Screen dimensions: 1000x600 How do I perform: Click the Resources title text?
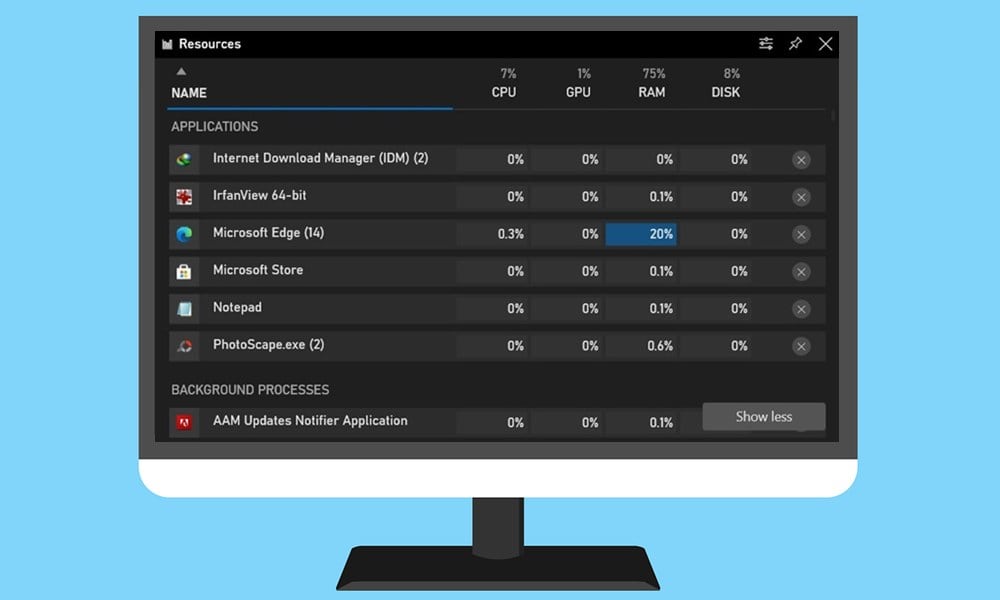click(x=210, y=44)
